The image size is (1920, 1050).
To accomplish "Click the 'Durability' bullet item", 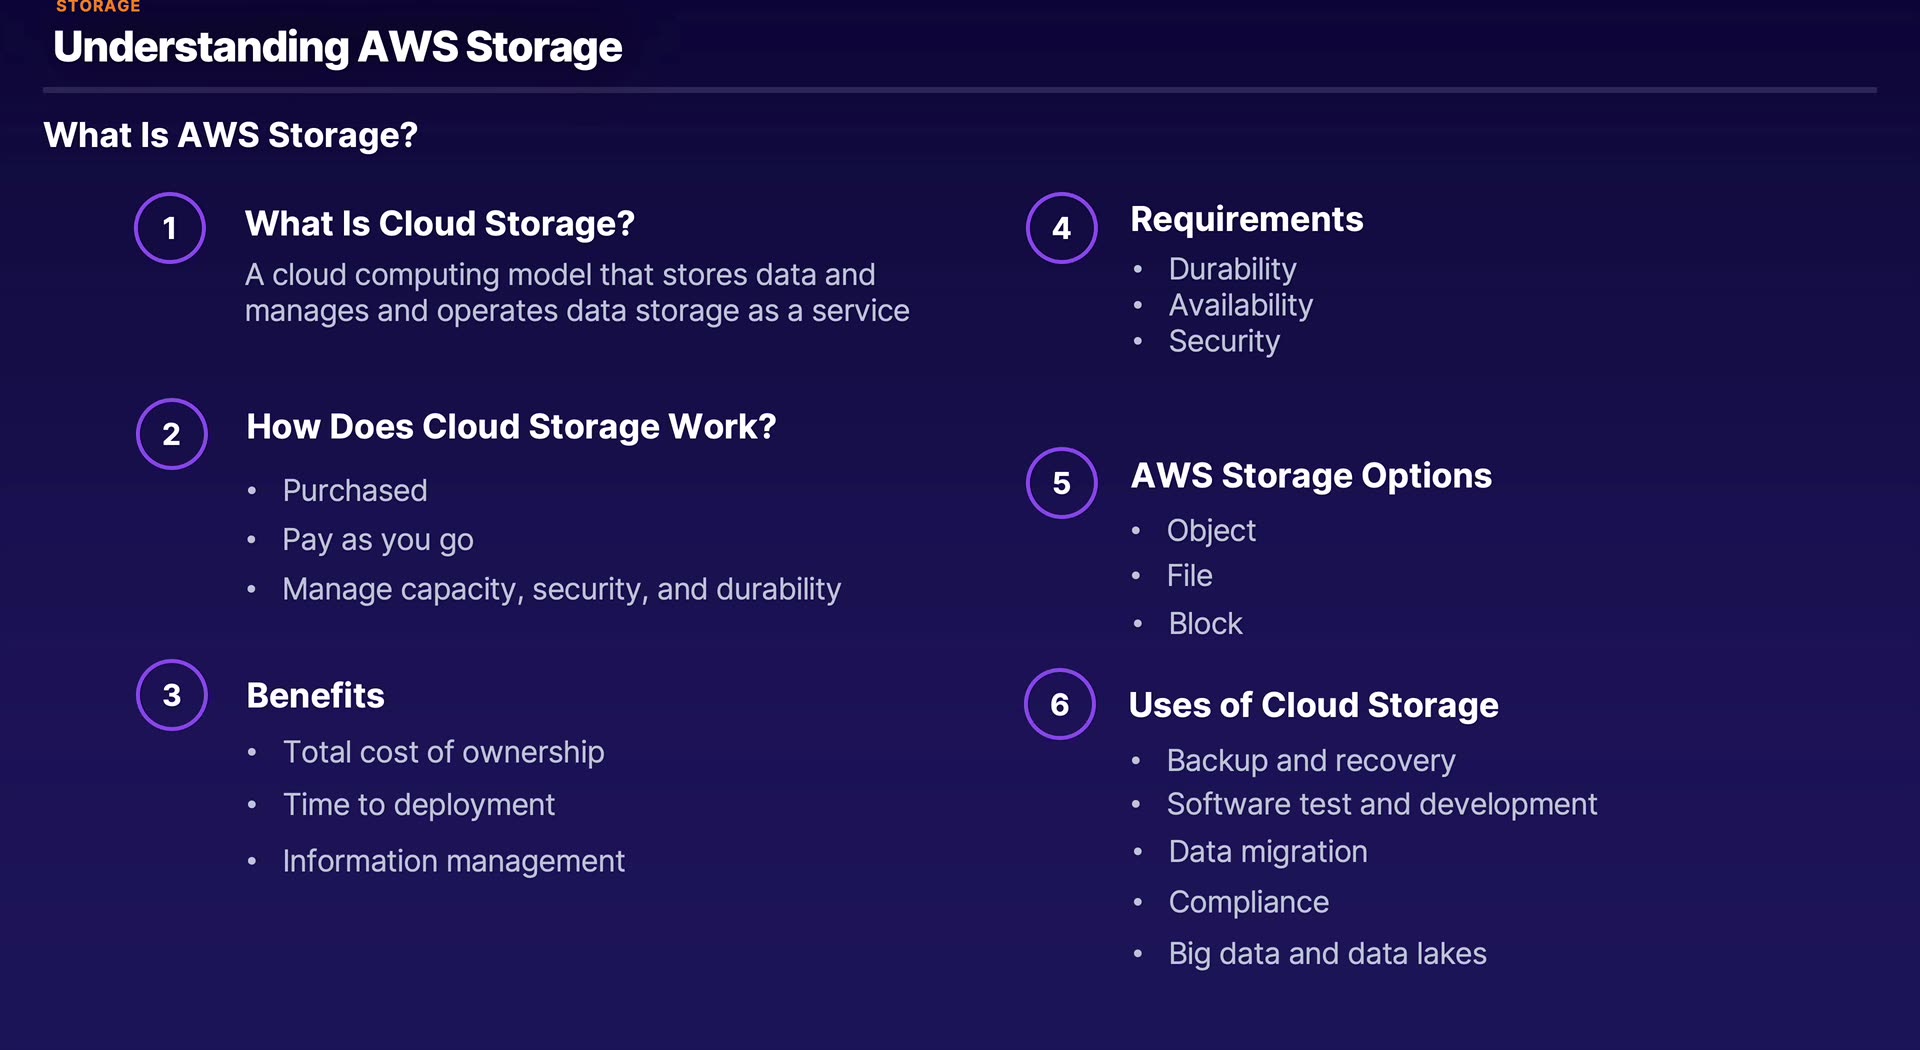I will 1232,269.
